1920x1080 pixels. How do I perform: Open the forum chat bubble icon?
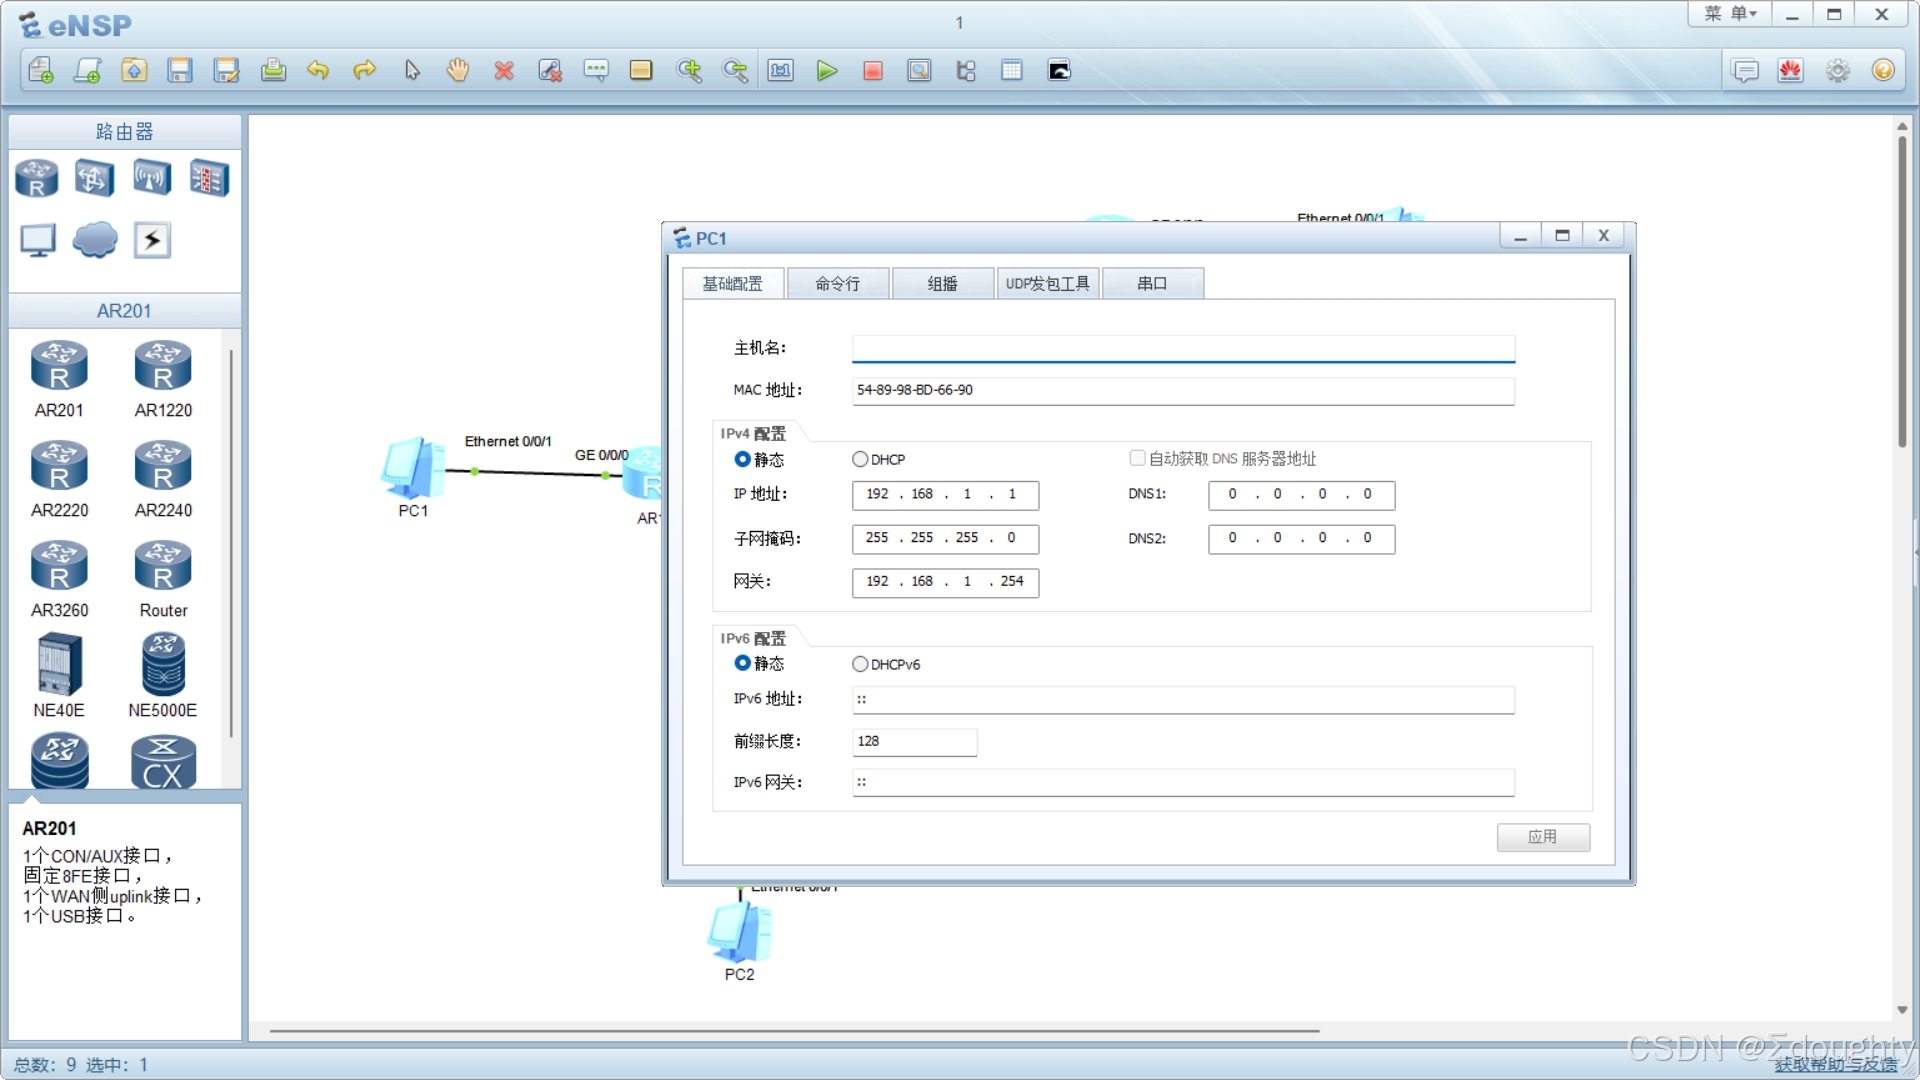1745,70
